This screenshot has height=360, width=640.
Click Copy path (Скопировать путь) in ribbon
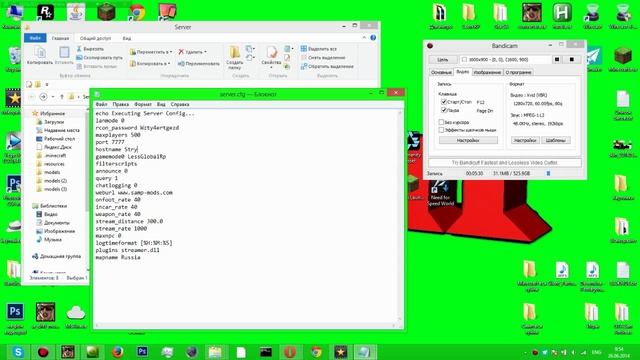(x=99, y=58)
